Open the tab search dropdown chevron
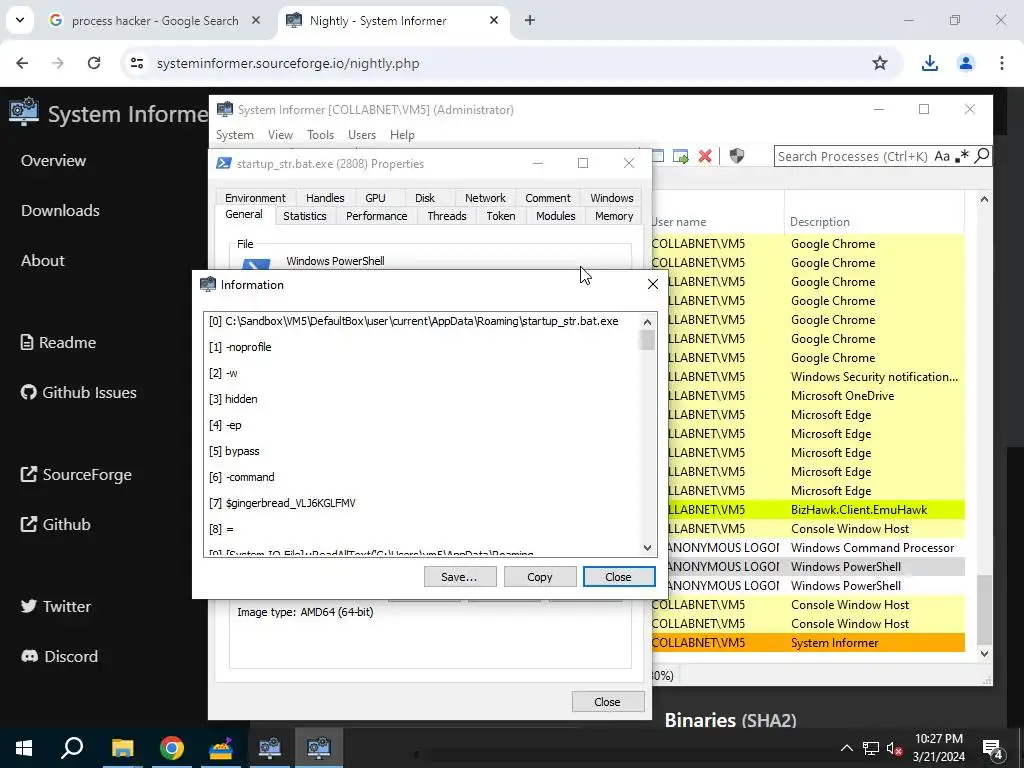This screenshot has height=768, width=1024. 20,20
